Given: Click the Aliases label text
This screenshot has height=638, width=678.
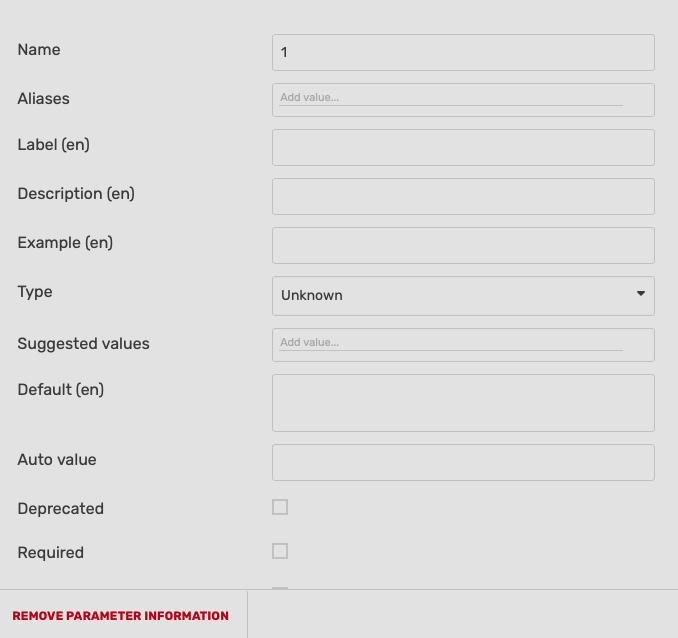Looking at the screenshot, I should [44, 99].
